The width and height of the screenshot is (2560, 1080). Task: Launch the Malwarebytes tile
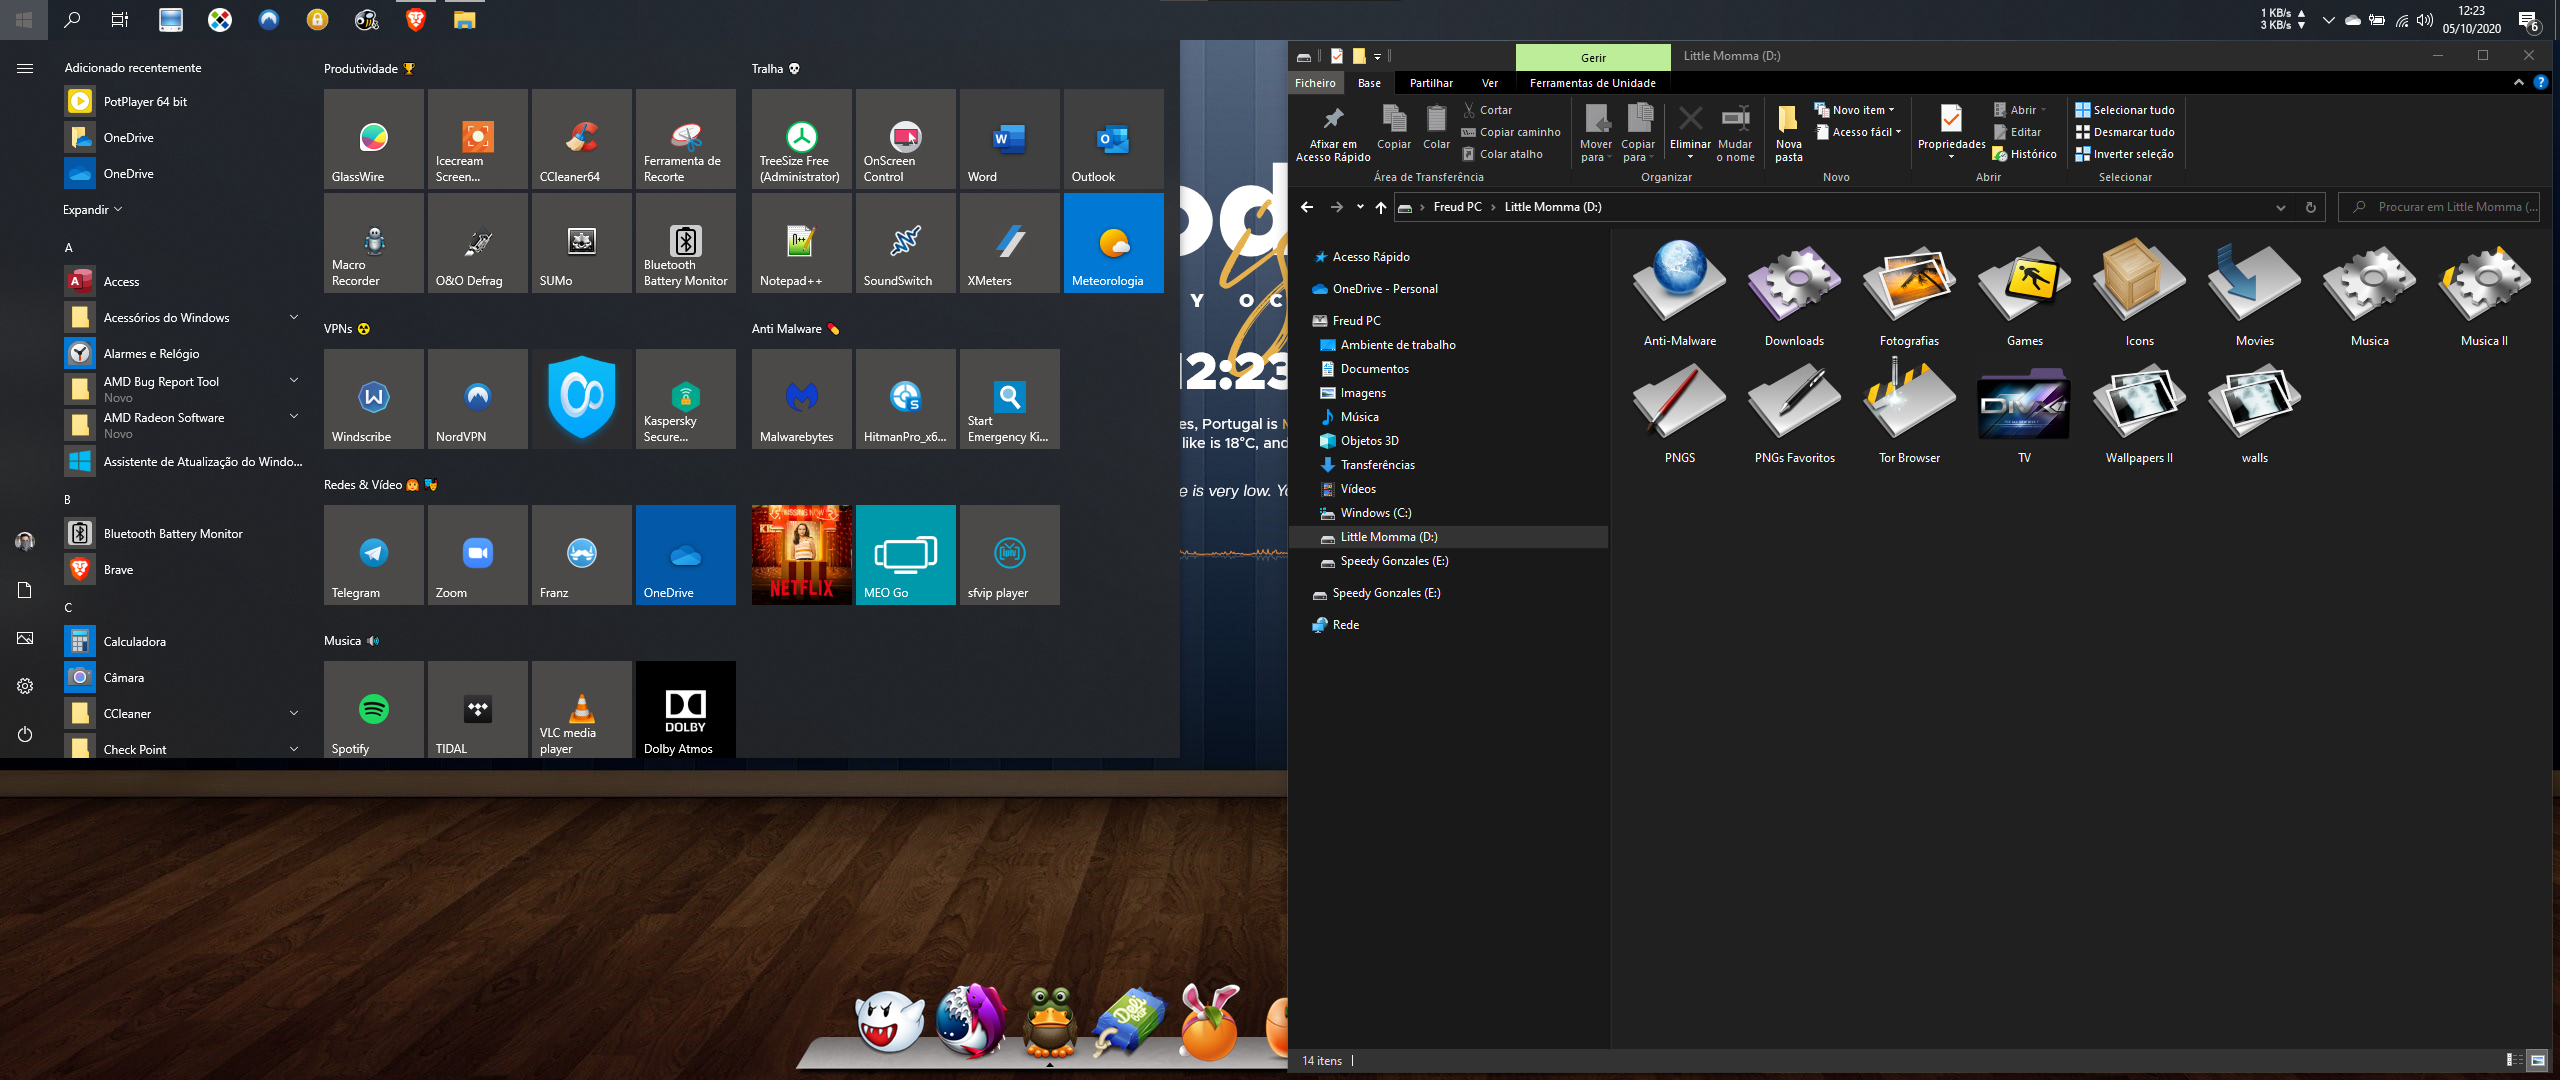(801, 399)
